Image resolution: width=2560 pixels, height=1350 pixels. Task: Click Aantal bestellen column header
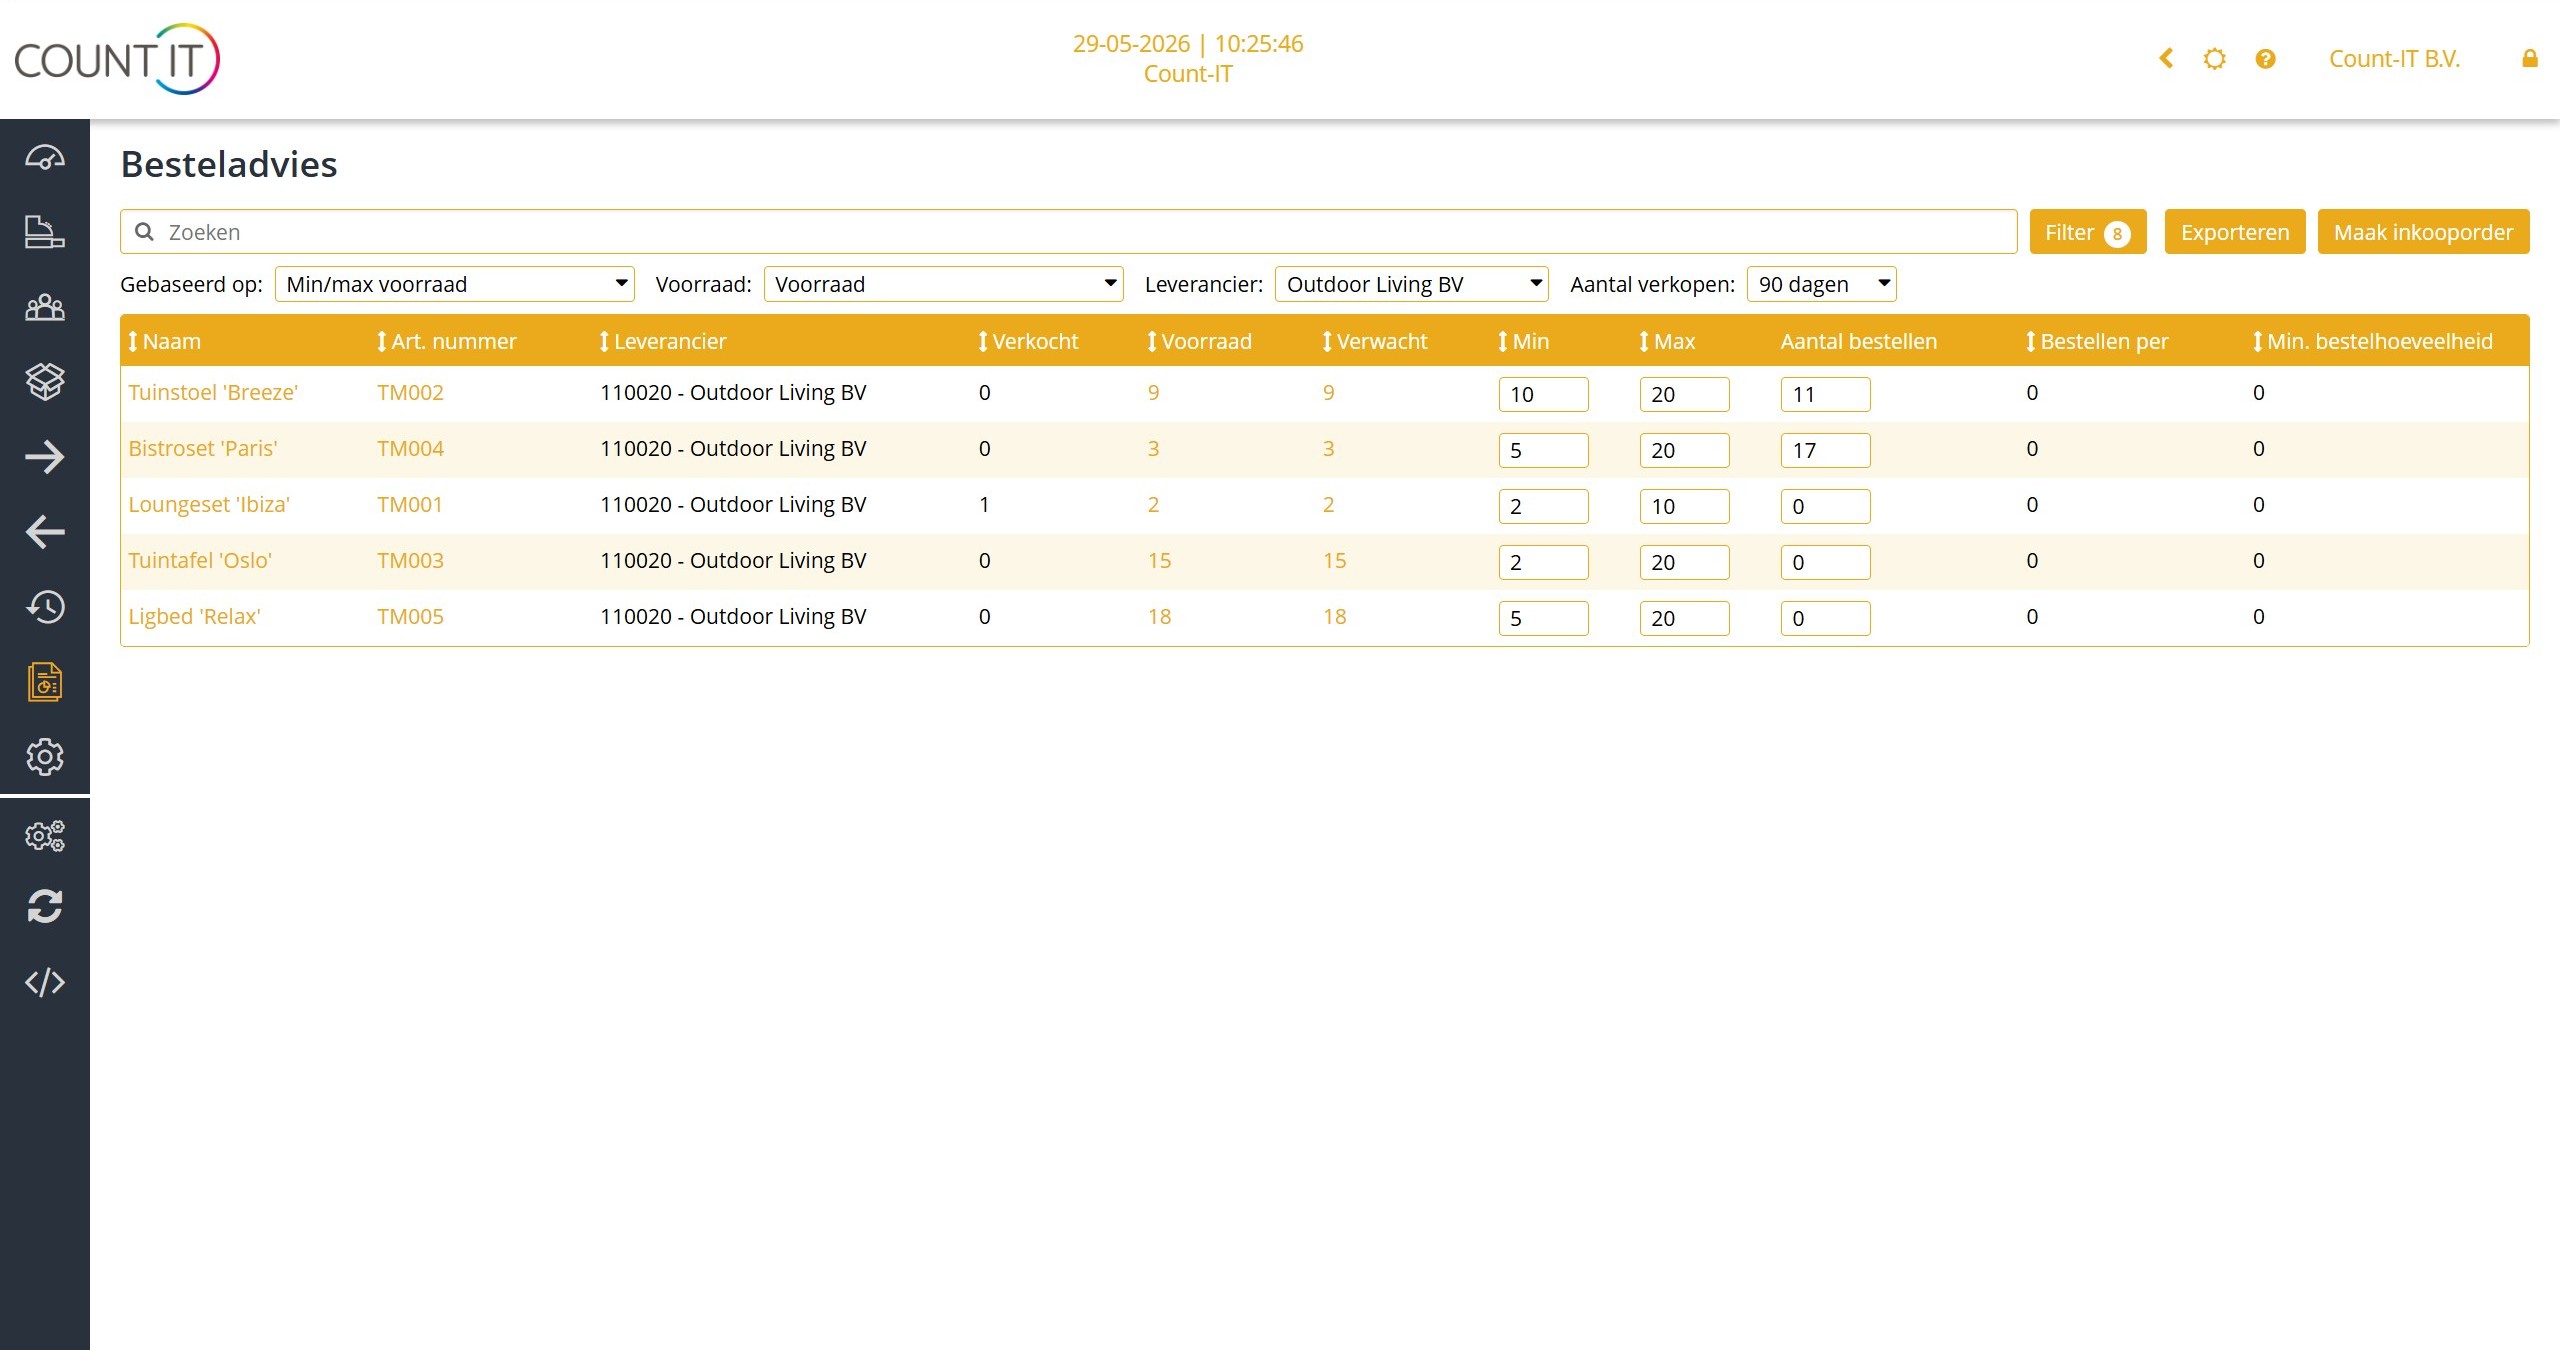click(1858, 341)
